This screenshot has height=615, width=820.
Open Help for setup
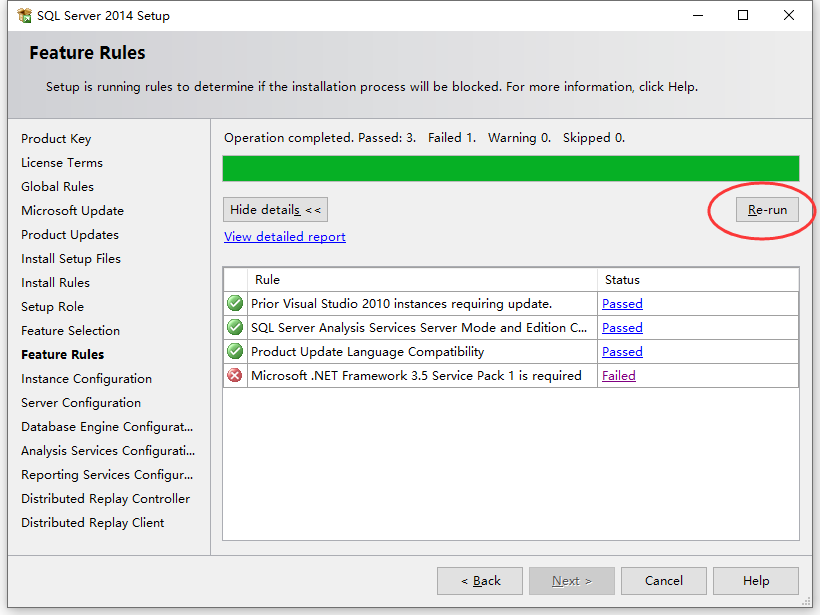click(756, 581)
